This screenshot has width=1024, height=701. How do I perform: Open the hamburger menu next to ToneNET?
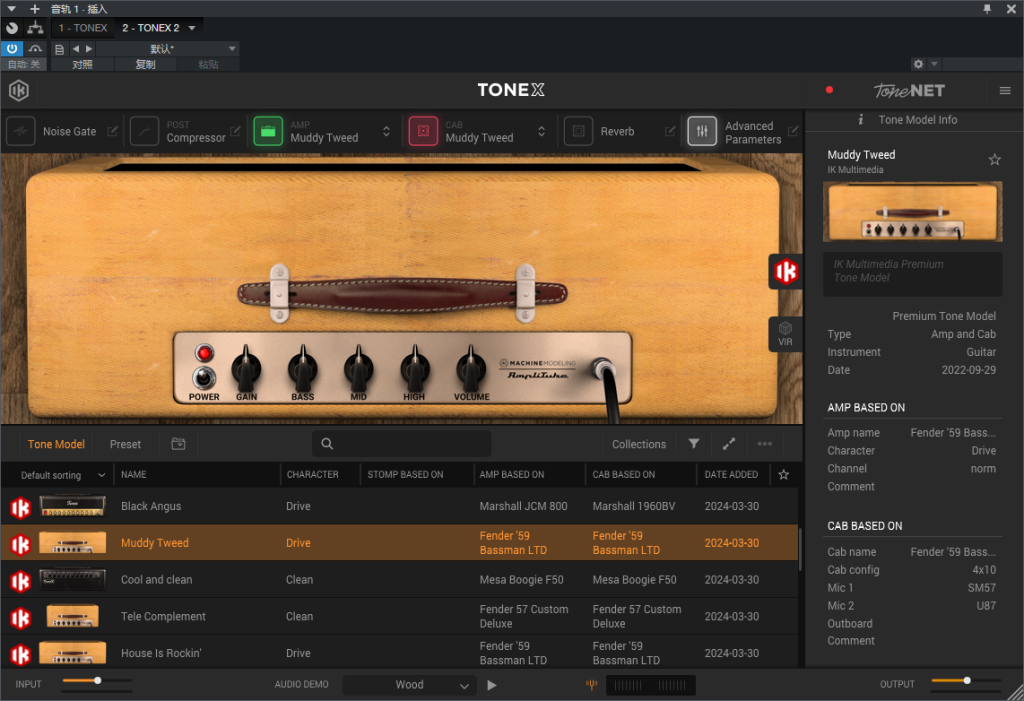[1004, 90]
